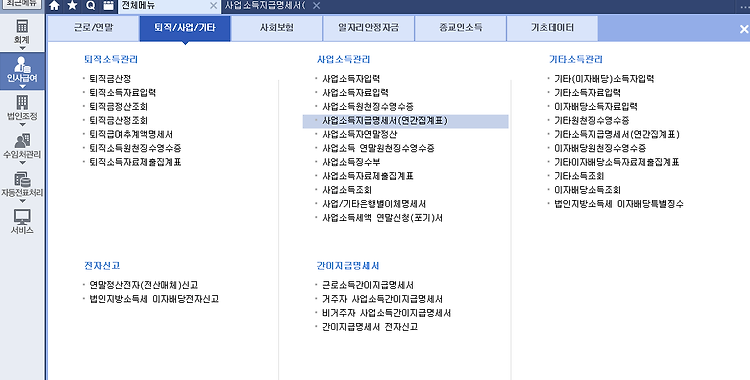Open 사업소득자입력
This screenshot has width=750, height=380.
[351, 78]
